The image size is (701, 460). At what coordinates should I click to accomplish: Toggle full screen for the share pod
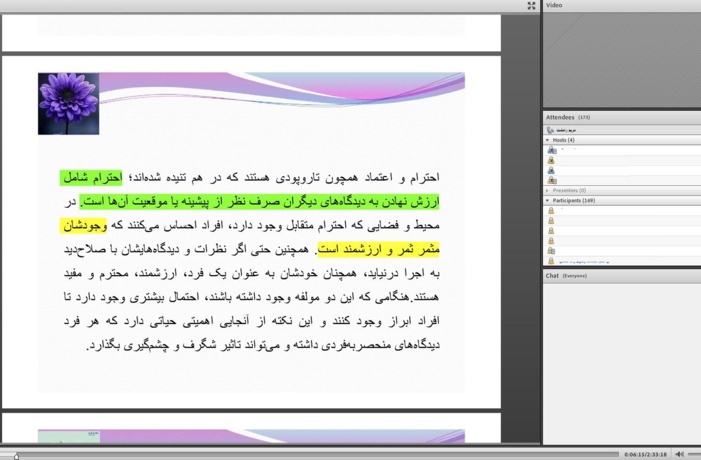click(531, 5)
